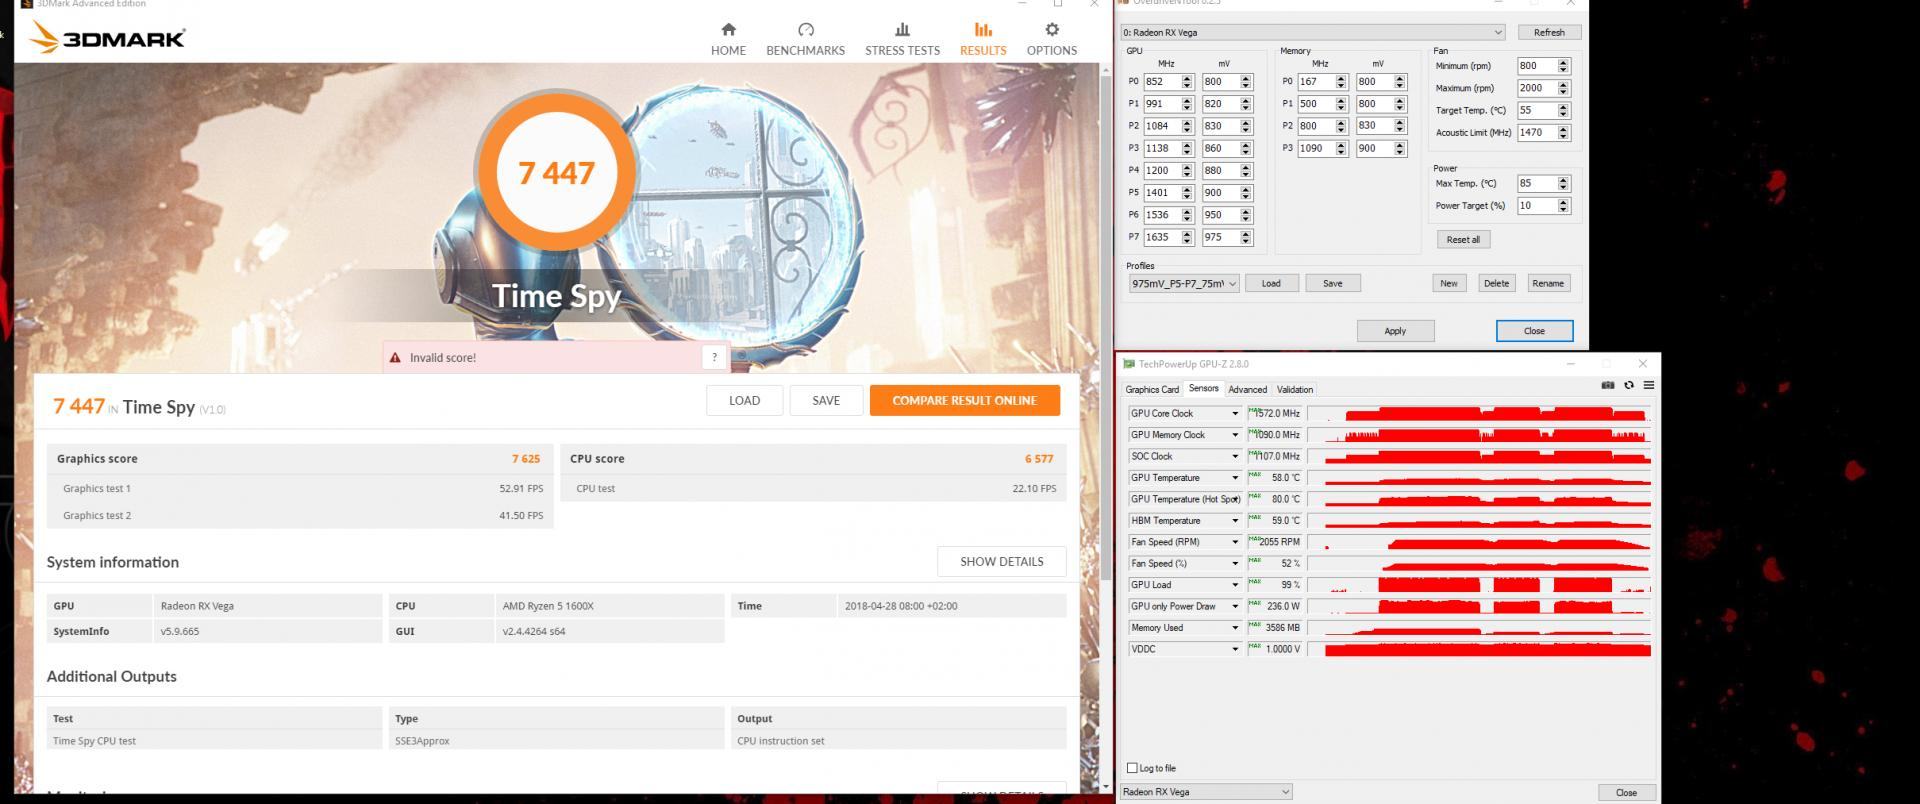Open the SOC Clock sensor dropdown
Screen dimensions: 1920x804
pyautogui.click(x=1235, y=456)
